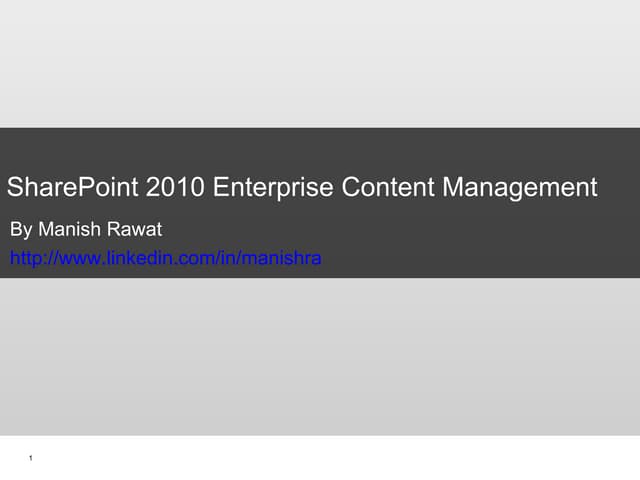Screen dimensions: 640x480
Task: Click the dark banner strip above the title
Action: [320, 146]
